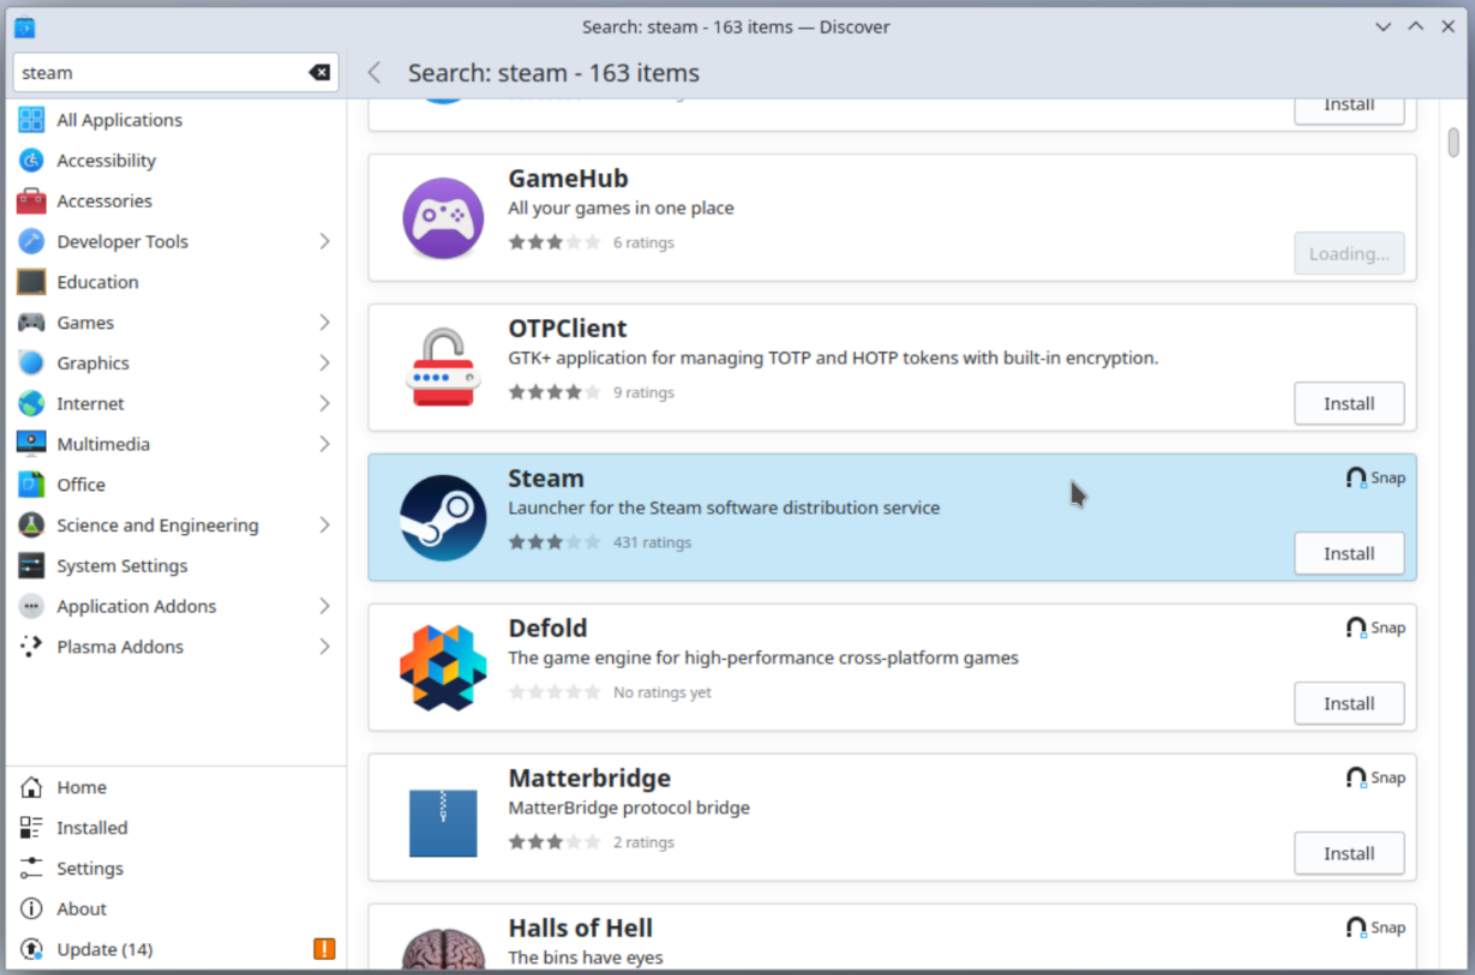Expand the Developer Tools subcategories arrow
The image size is (1475, 975).
(x=324, y=241)
